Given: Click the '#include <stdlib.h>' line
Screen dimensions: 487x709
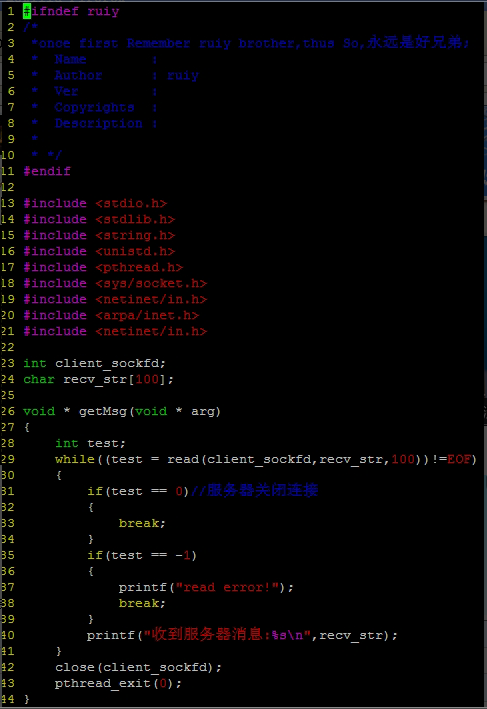Looking at the screenshot, I should (x=99, y=219).
